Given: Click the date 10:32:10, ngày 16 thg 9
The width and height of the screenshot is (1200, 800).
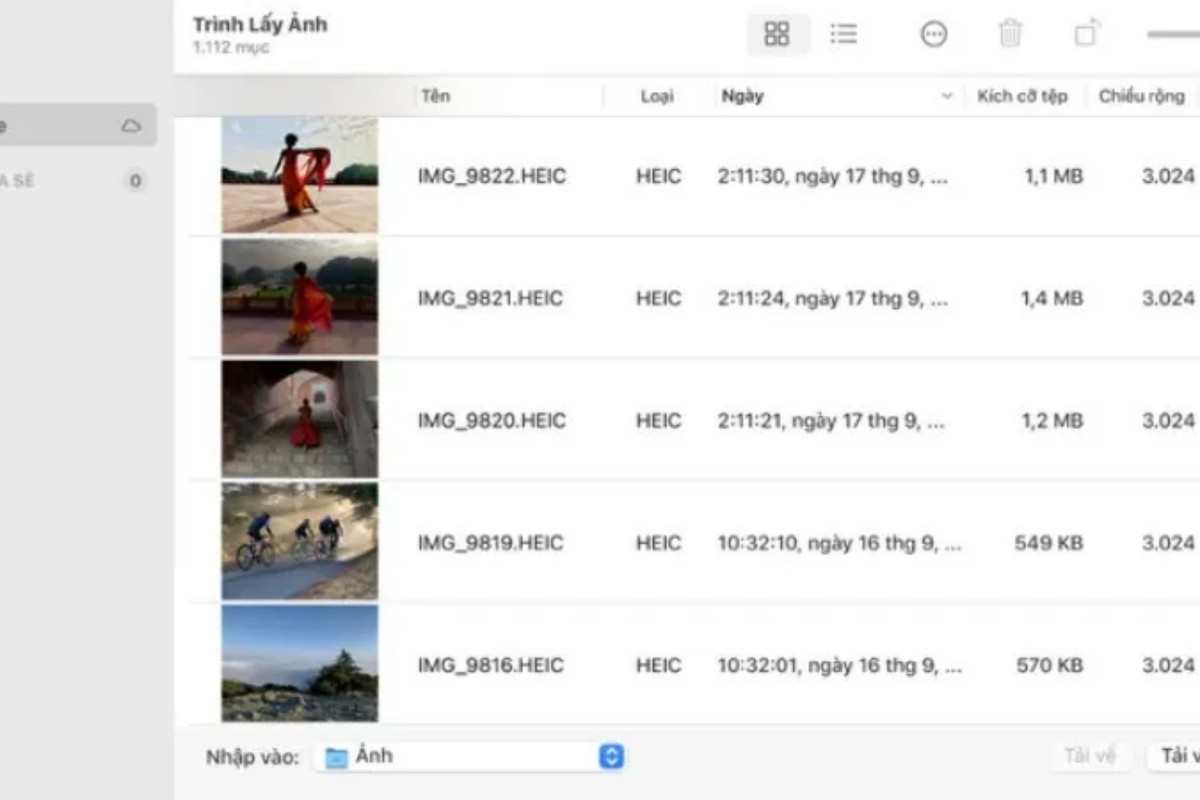Looking at the screenshot, I should click(x=839, y=543).
